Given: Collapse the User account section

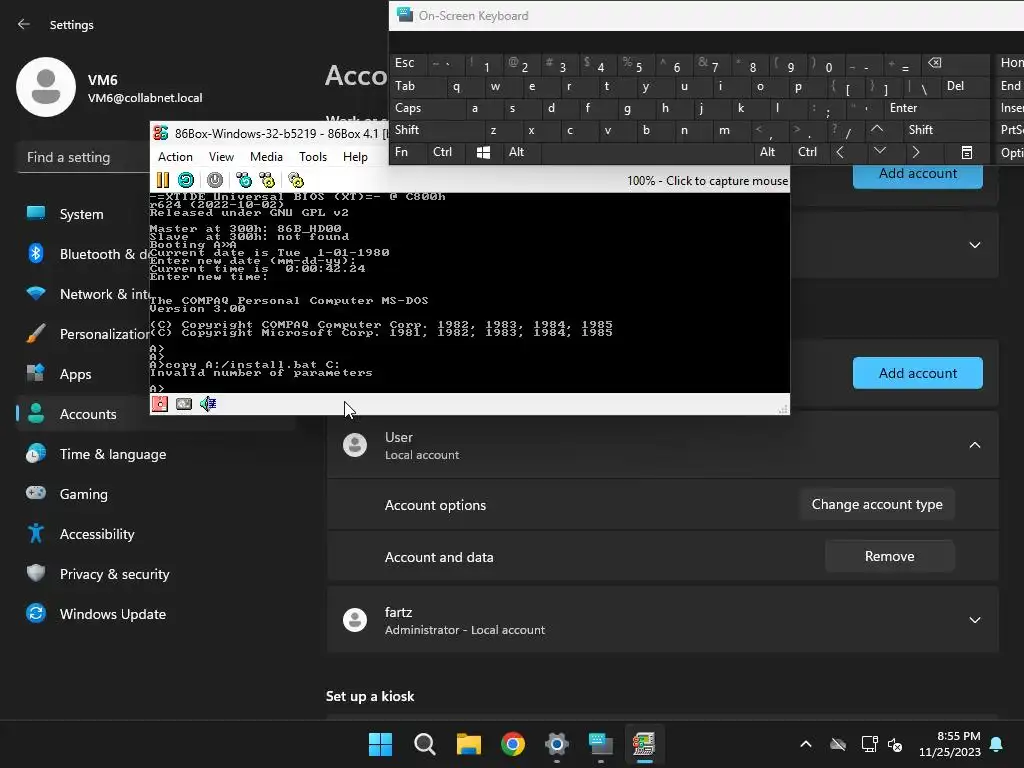Looking at the screenshot, I should click(975, 445).
